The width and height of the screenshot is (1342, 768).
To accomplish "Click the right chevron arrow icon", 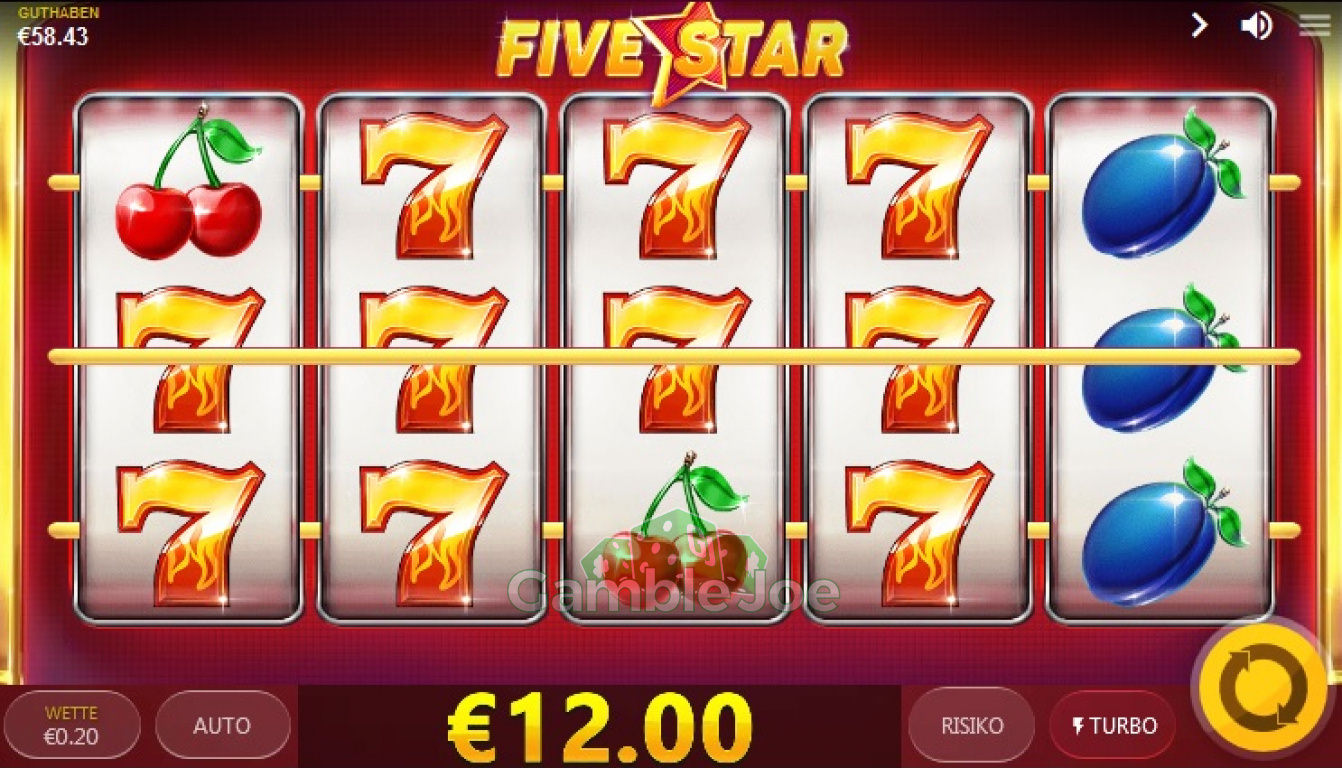I will 1199,25.
